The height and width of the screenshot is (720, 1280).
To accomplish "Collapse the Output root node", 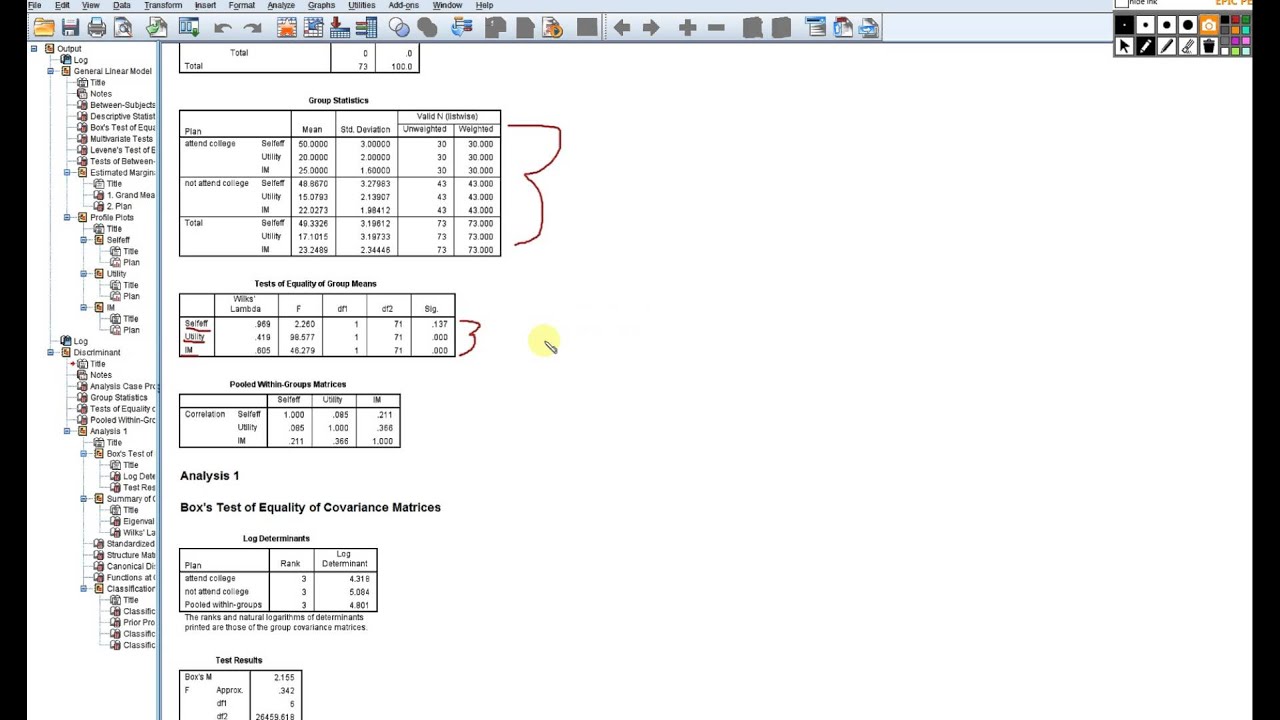I will point(33,48).
